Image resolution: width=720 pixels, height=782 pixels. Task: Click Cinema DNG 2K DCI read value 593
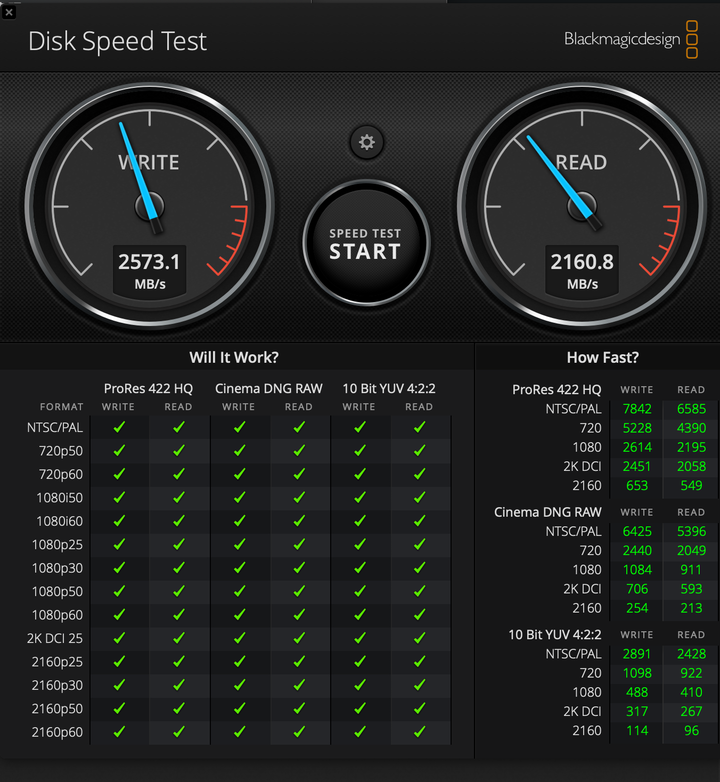691,589
